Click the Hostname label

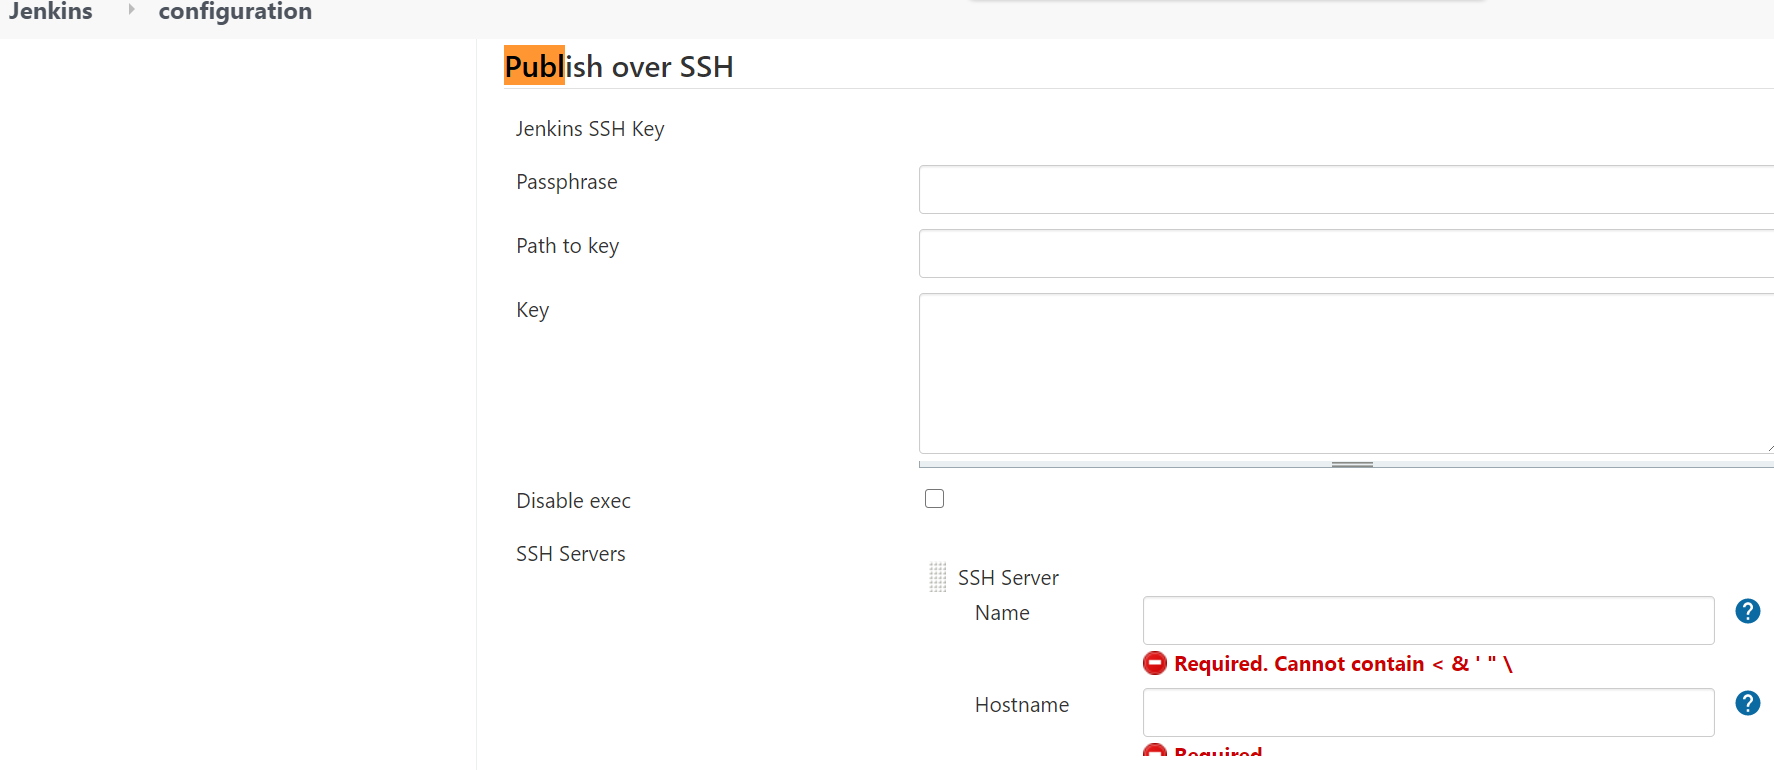click(x=1022, y=705)
